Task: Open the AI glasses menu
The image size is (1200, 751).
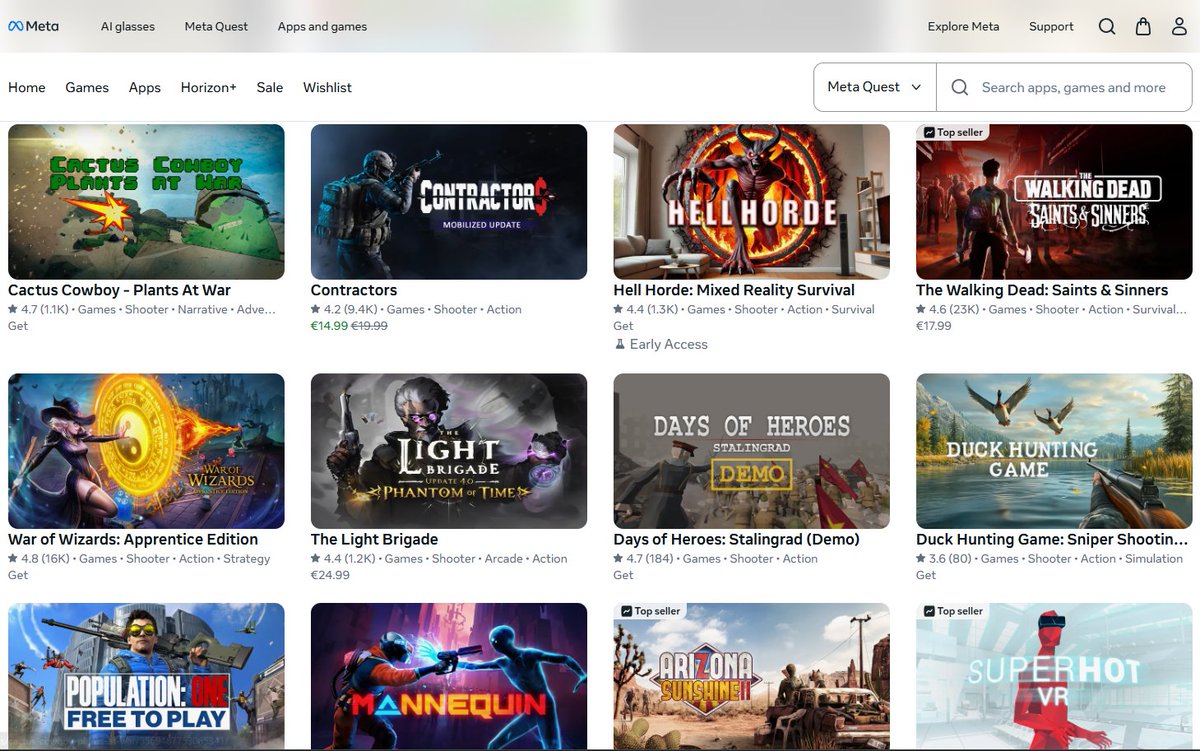Action: point(128,27)
